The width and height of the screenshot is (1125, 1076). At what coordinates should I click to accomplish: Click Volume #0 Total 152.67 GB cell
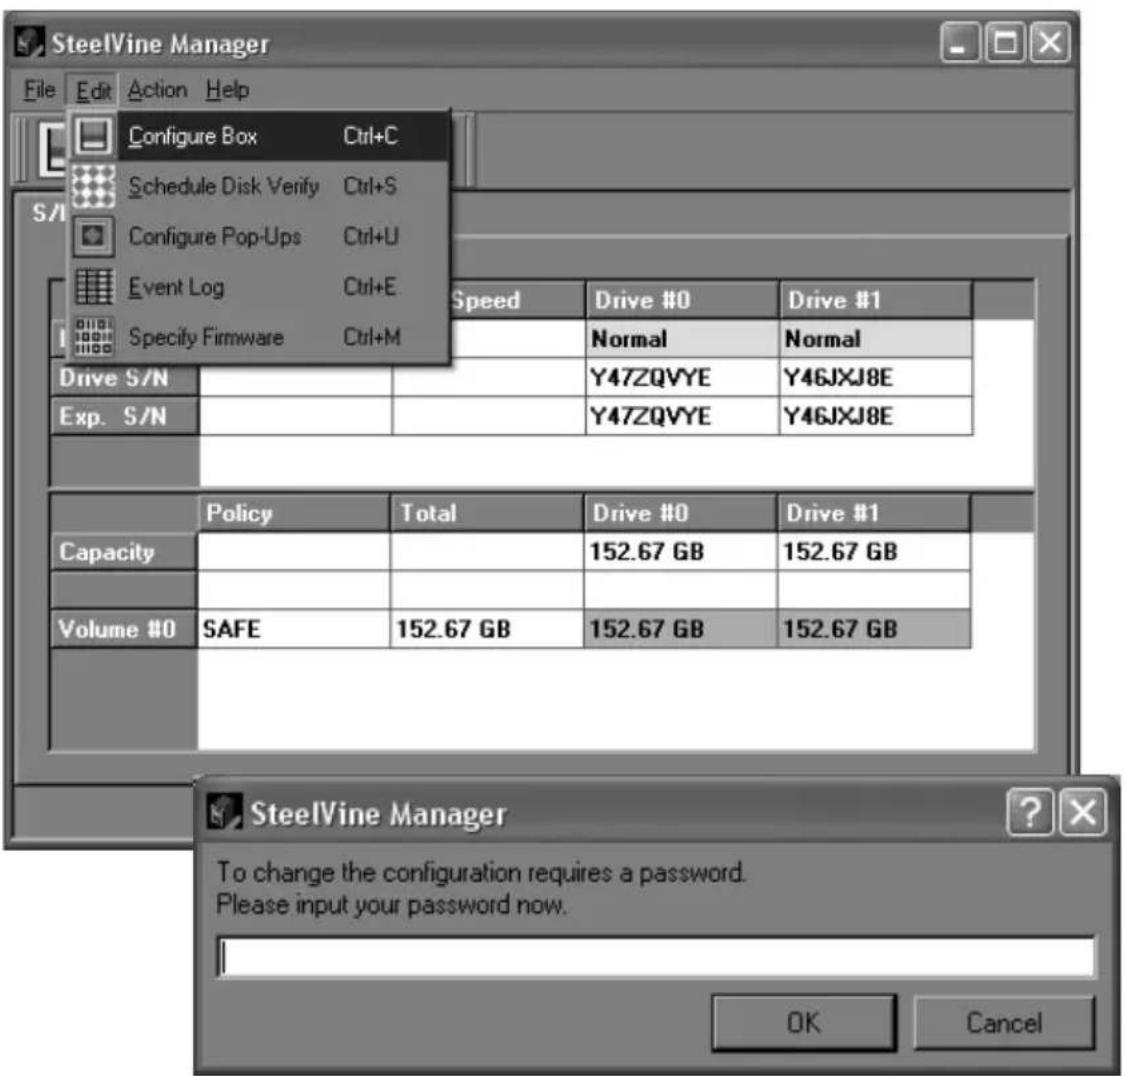pyautogui.click(x=487, y=629)
